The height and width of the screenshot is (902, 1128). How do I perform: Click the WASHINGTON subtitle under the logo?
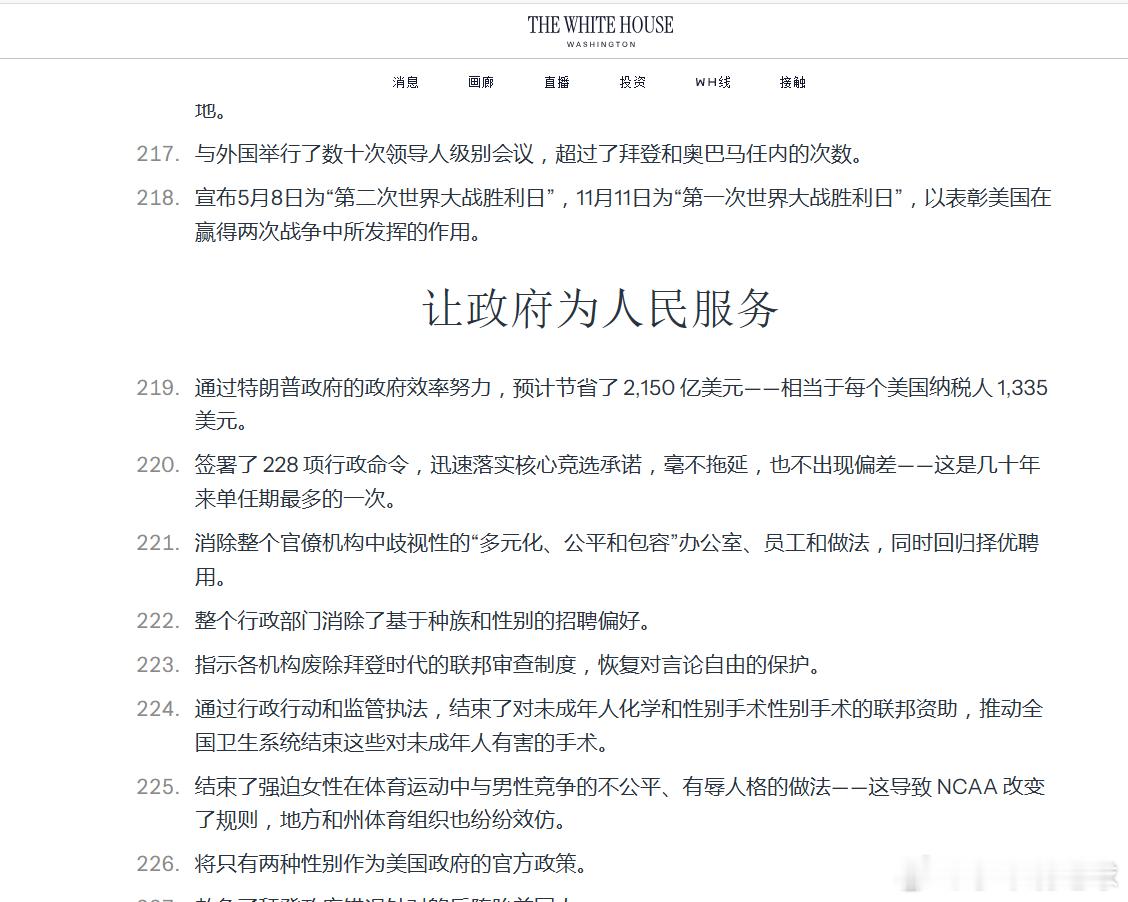601,45
